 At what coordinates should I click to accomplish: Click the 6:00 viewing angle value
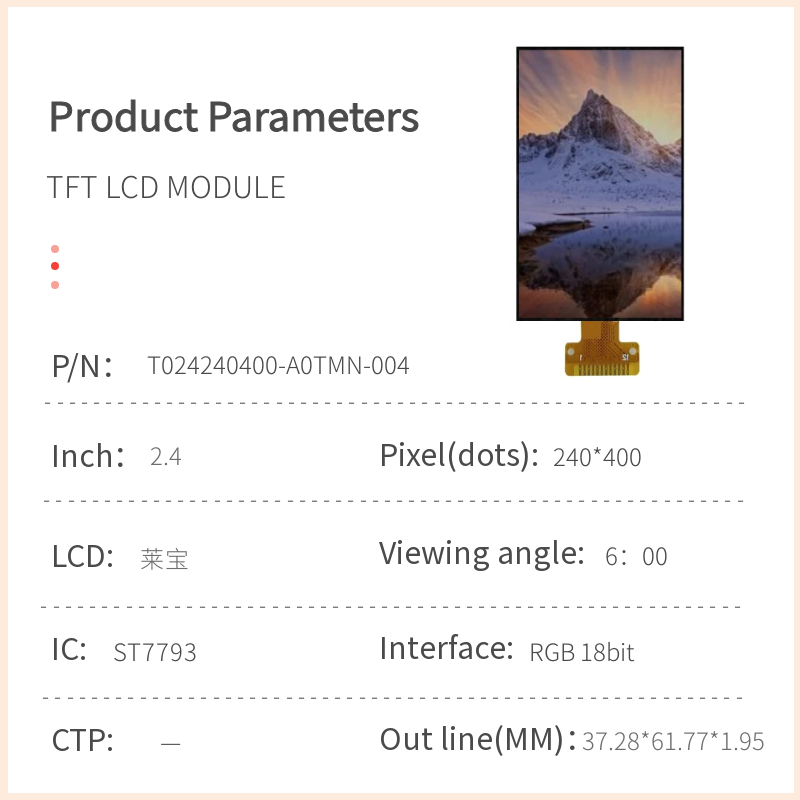click(x=636, y=557)
